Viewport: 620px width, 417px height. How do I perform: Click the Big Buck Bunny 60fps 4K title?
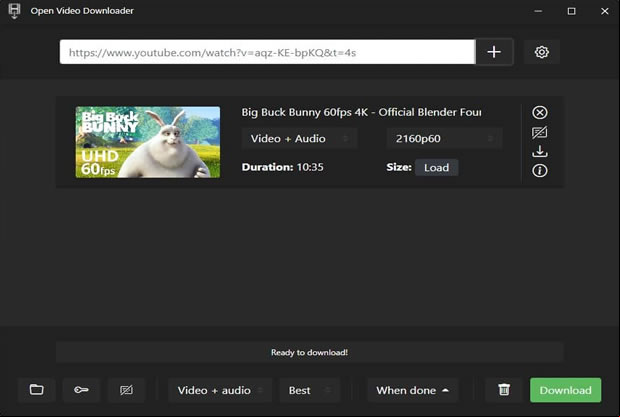click(x=361, y=112)
